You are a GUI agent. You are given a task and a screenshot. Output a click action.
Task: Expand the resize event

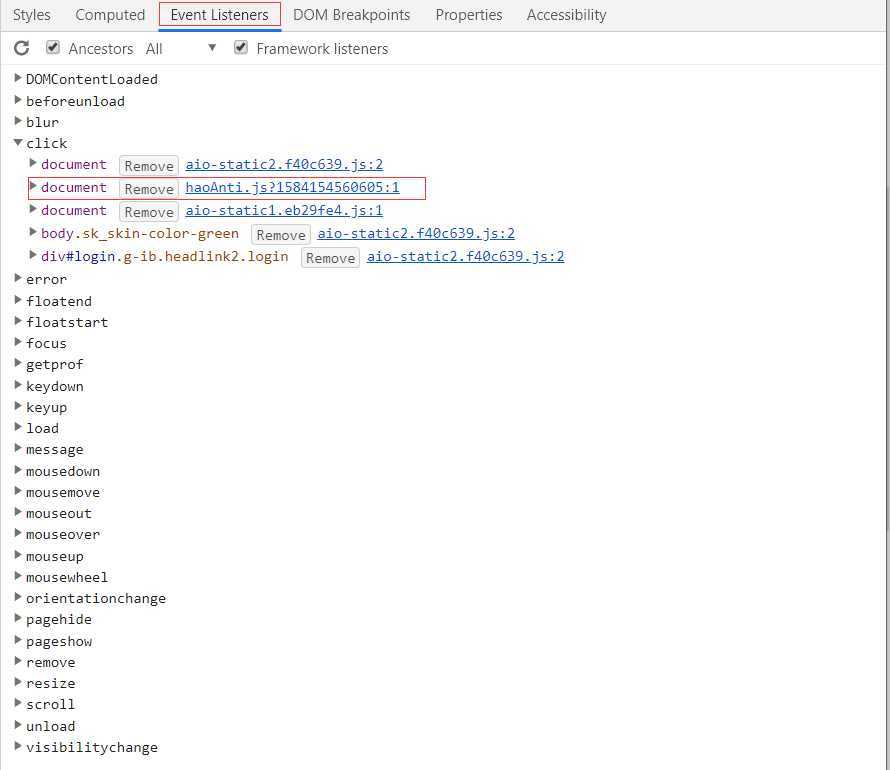click(18, 682)
